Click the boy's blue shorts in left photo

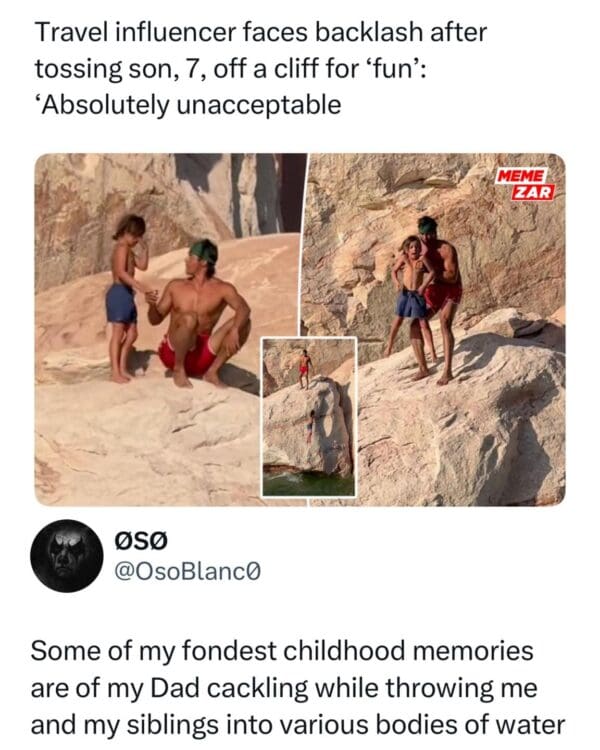pos(121,304)
